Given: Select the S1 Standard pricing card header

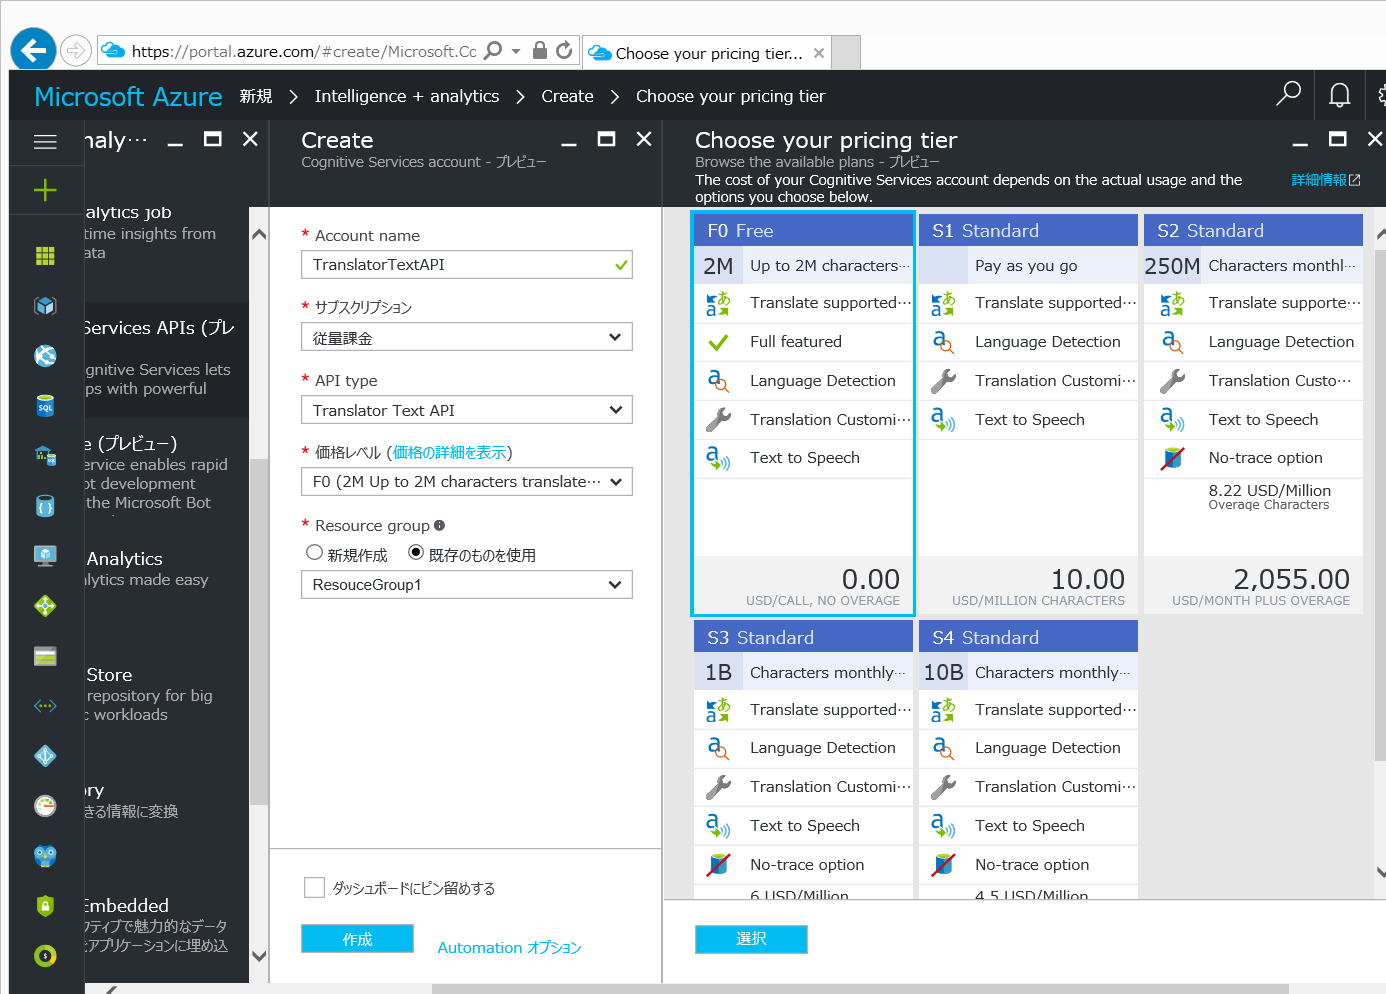Looking at the screenshot, I should click(x=1028, y=231).
